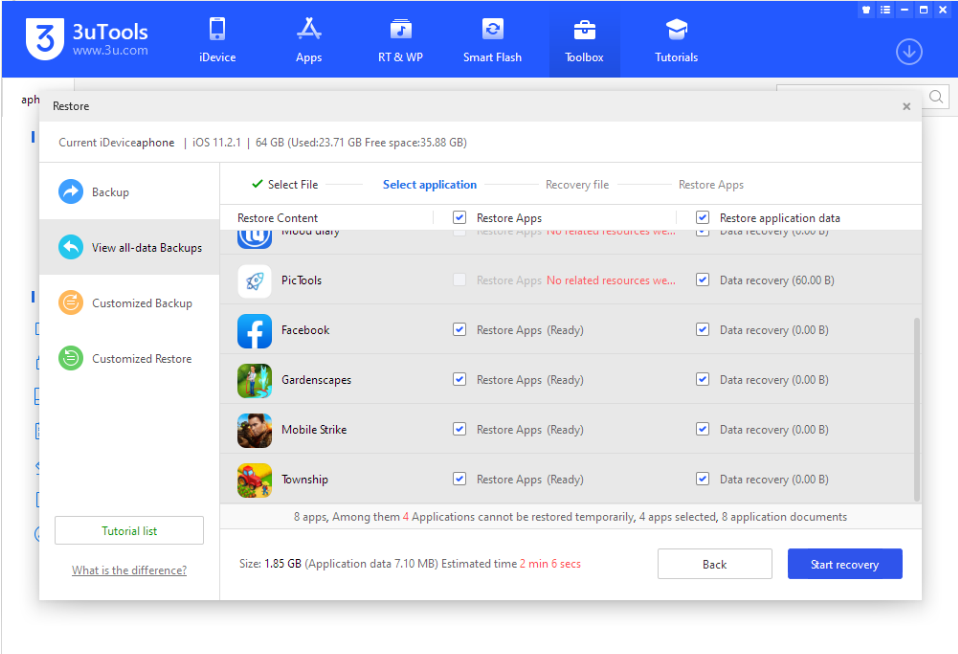
Task: Disable Data recovery for Township
Action: 702,478
